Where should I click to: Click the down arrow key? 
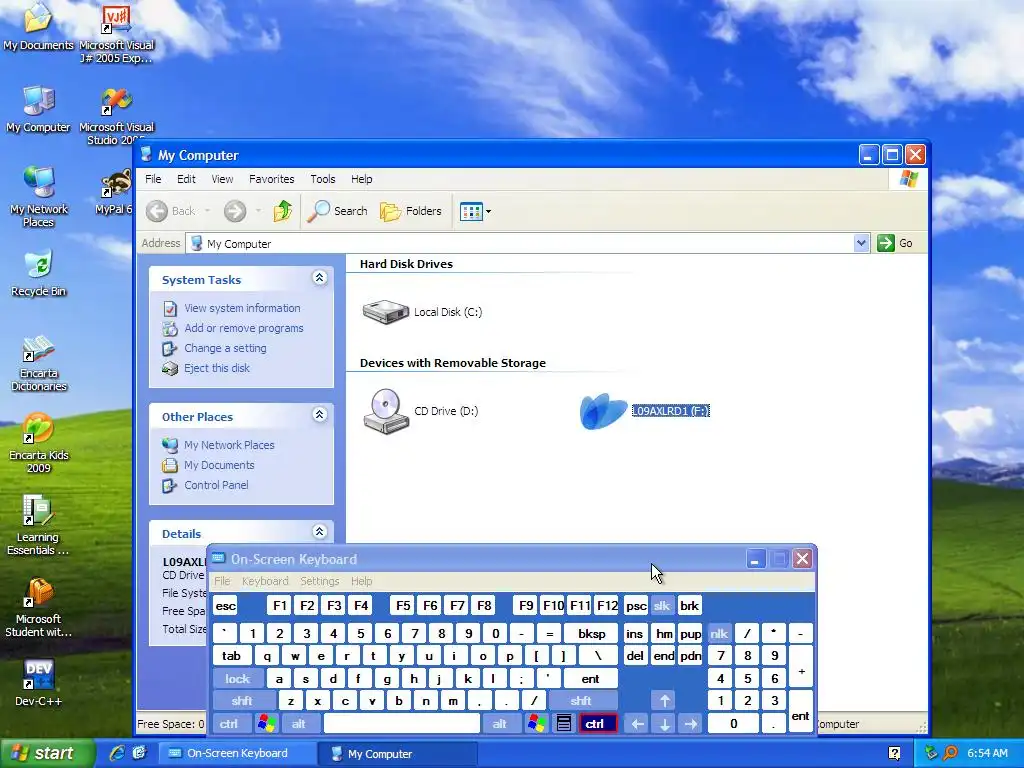pos(664,724)
